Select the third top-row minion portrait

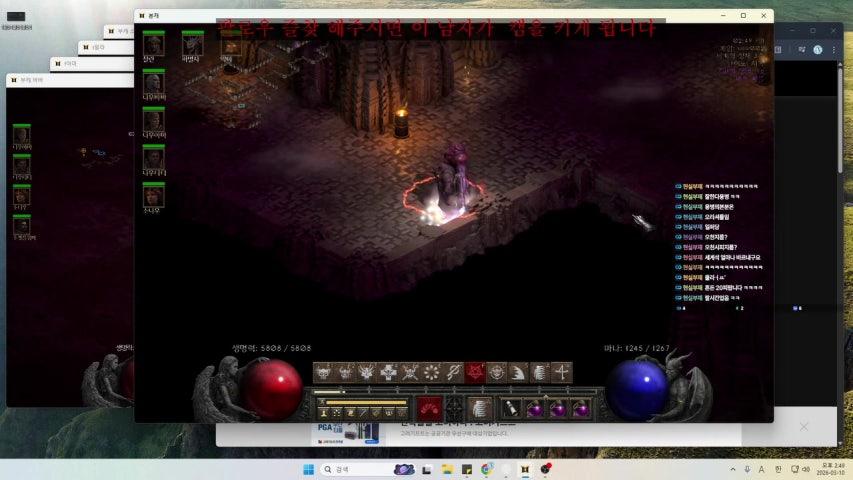click(231, 45)
